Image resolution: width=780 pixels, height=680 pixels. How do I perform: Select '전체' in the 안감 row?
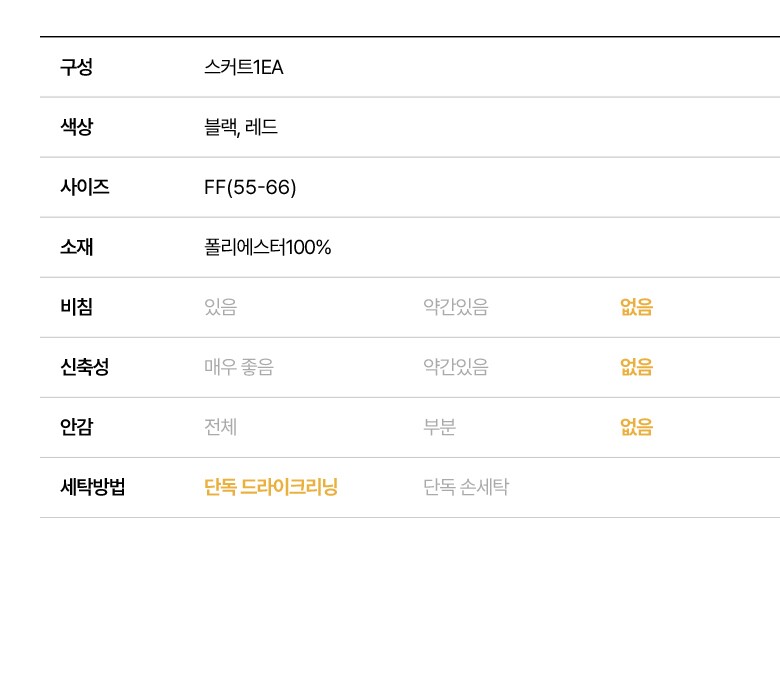[220, 427]
